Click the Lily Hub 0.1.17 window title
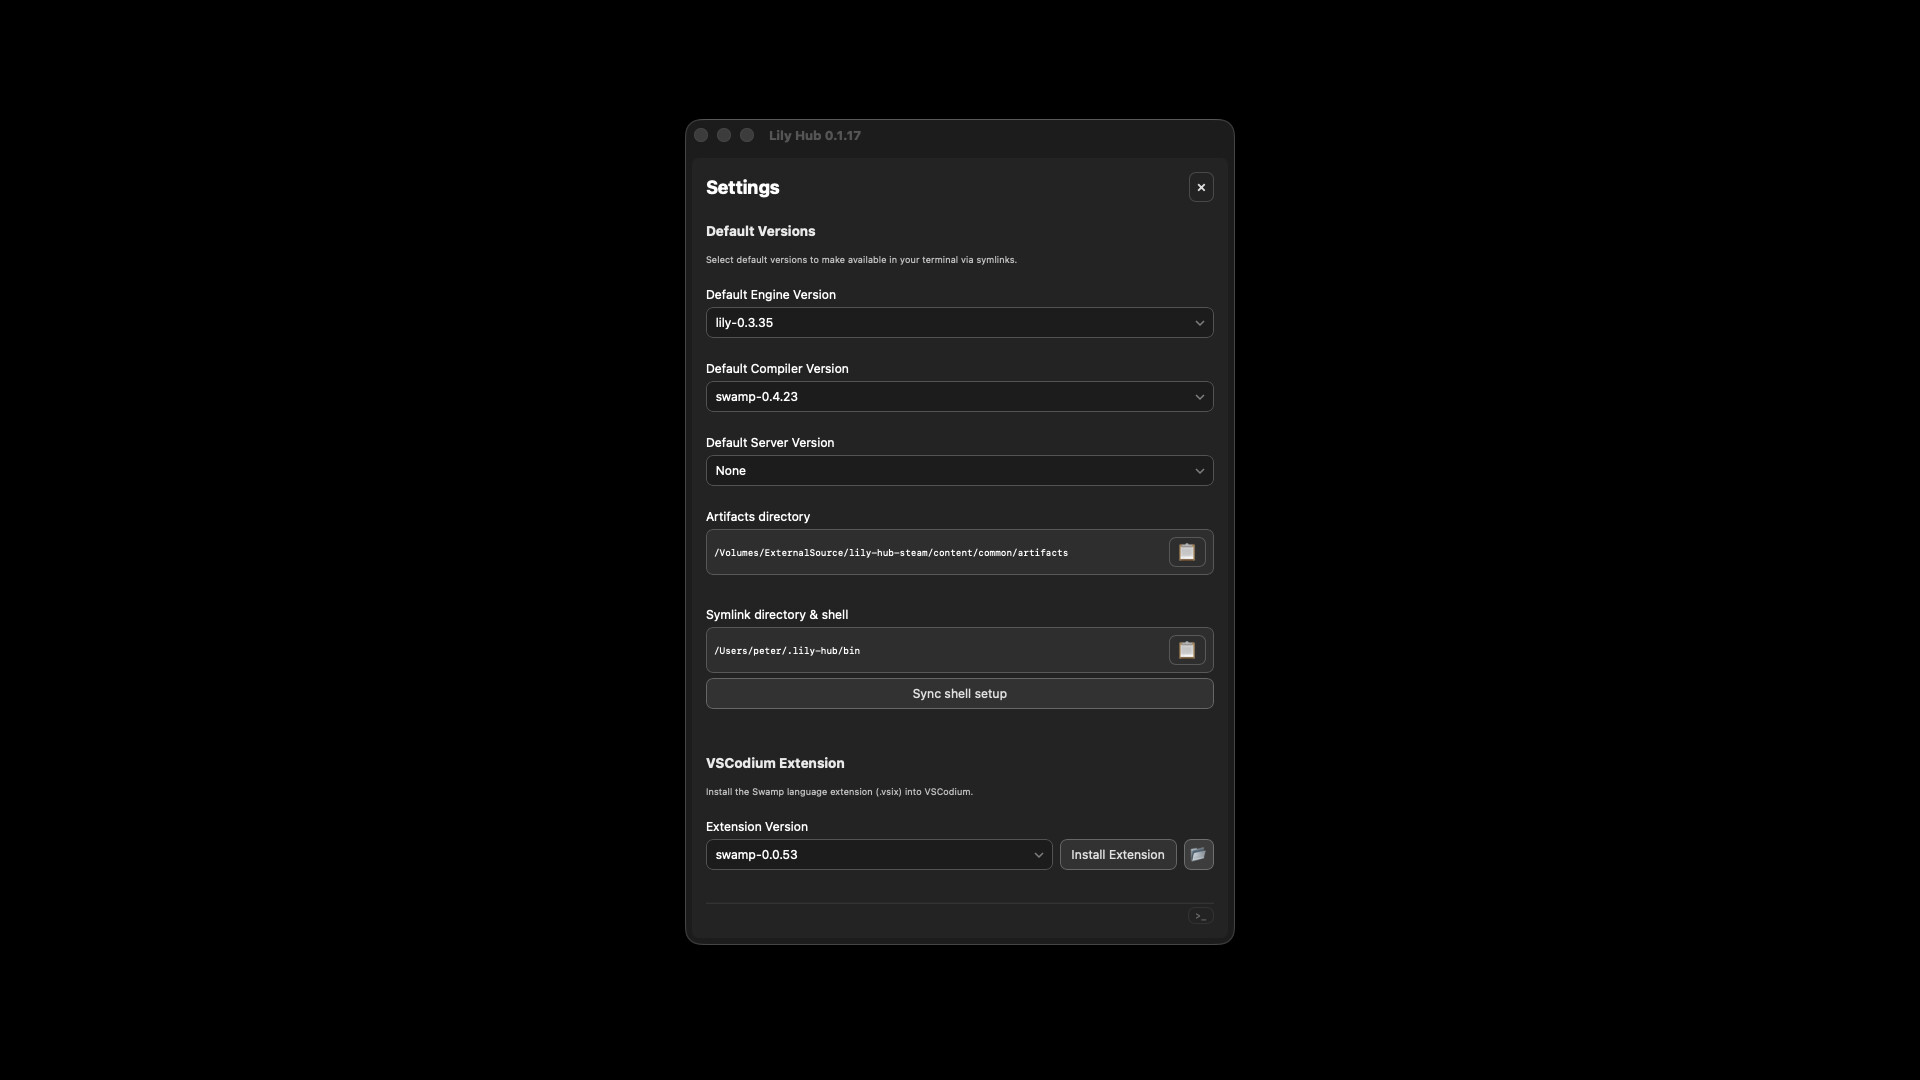This screenshot has height=1080, width=1920. pyautogui.click(x=815, y=136)
